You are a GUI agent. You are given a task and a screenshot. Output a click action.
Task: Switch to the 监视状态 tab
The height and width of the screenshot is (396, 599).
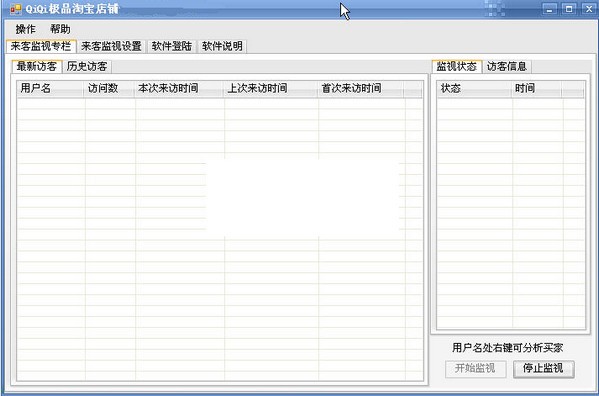457,66
